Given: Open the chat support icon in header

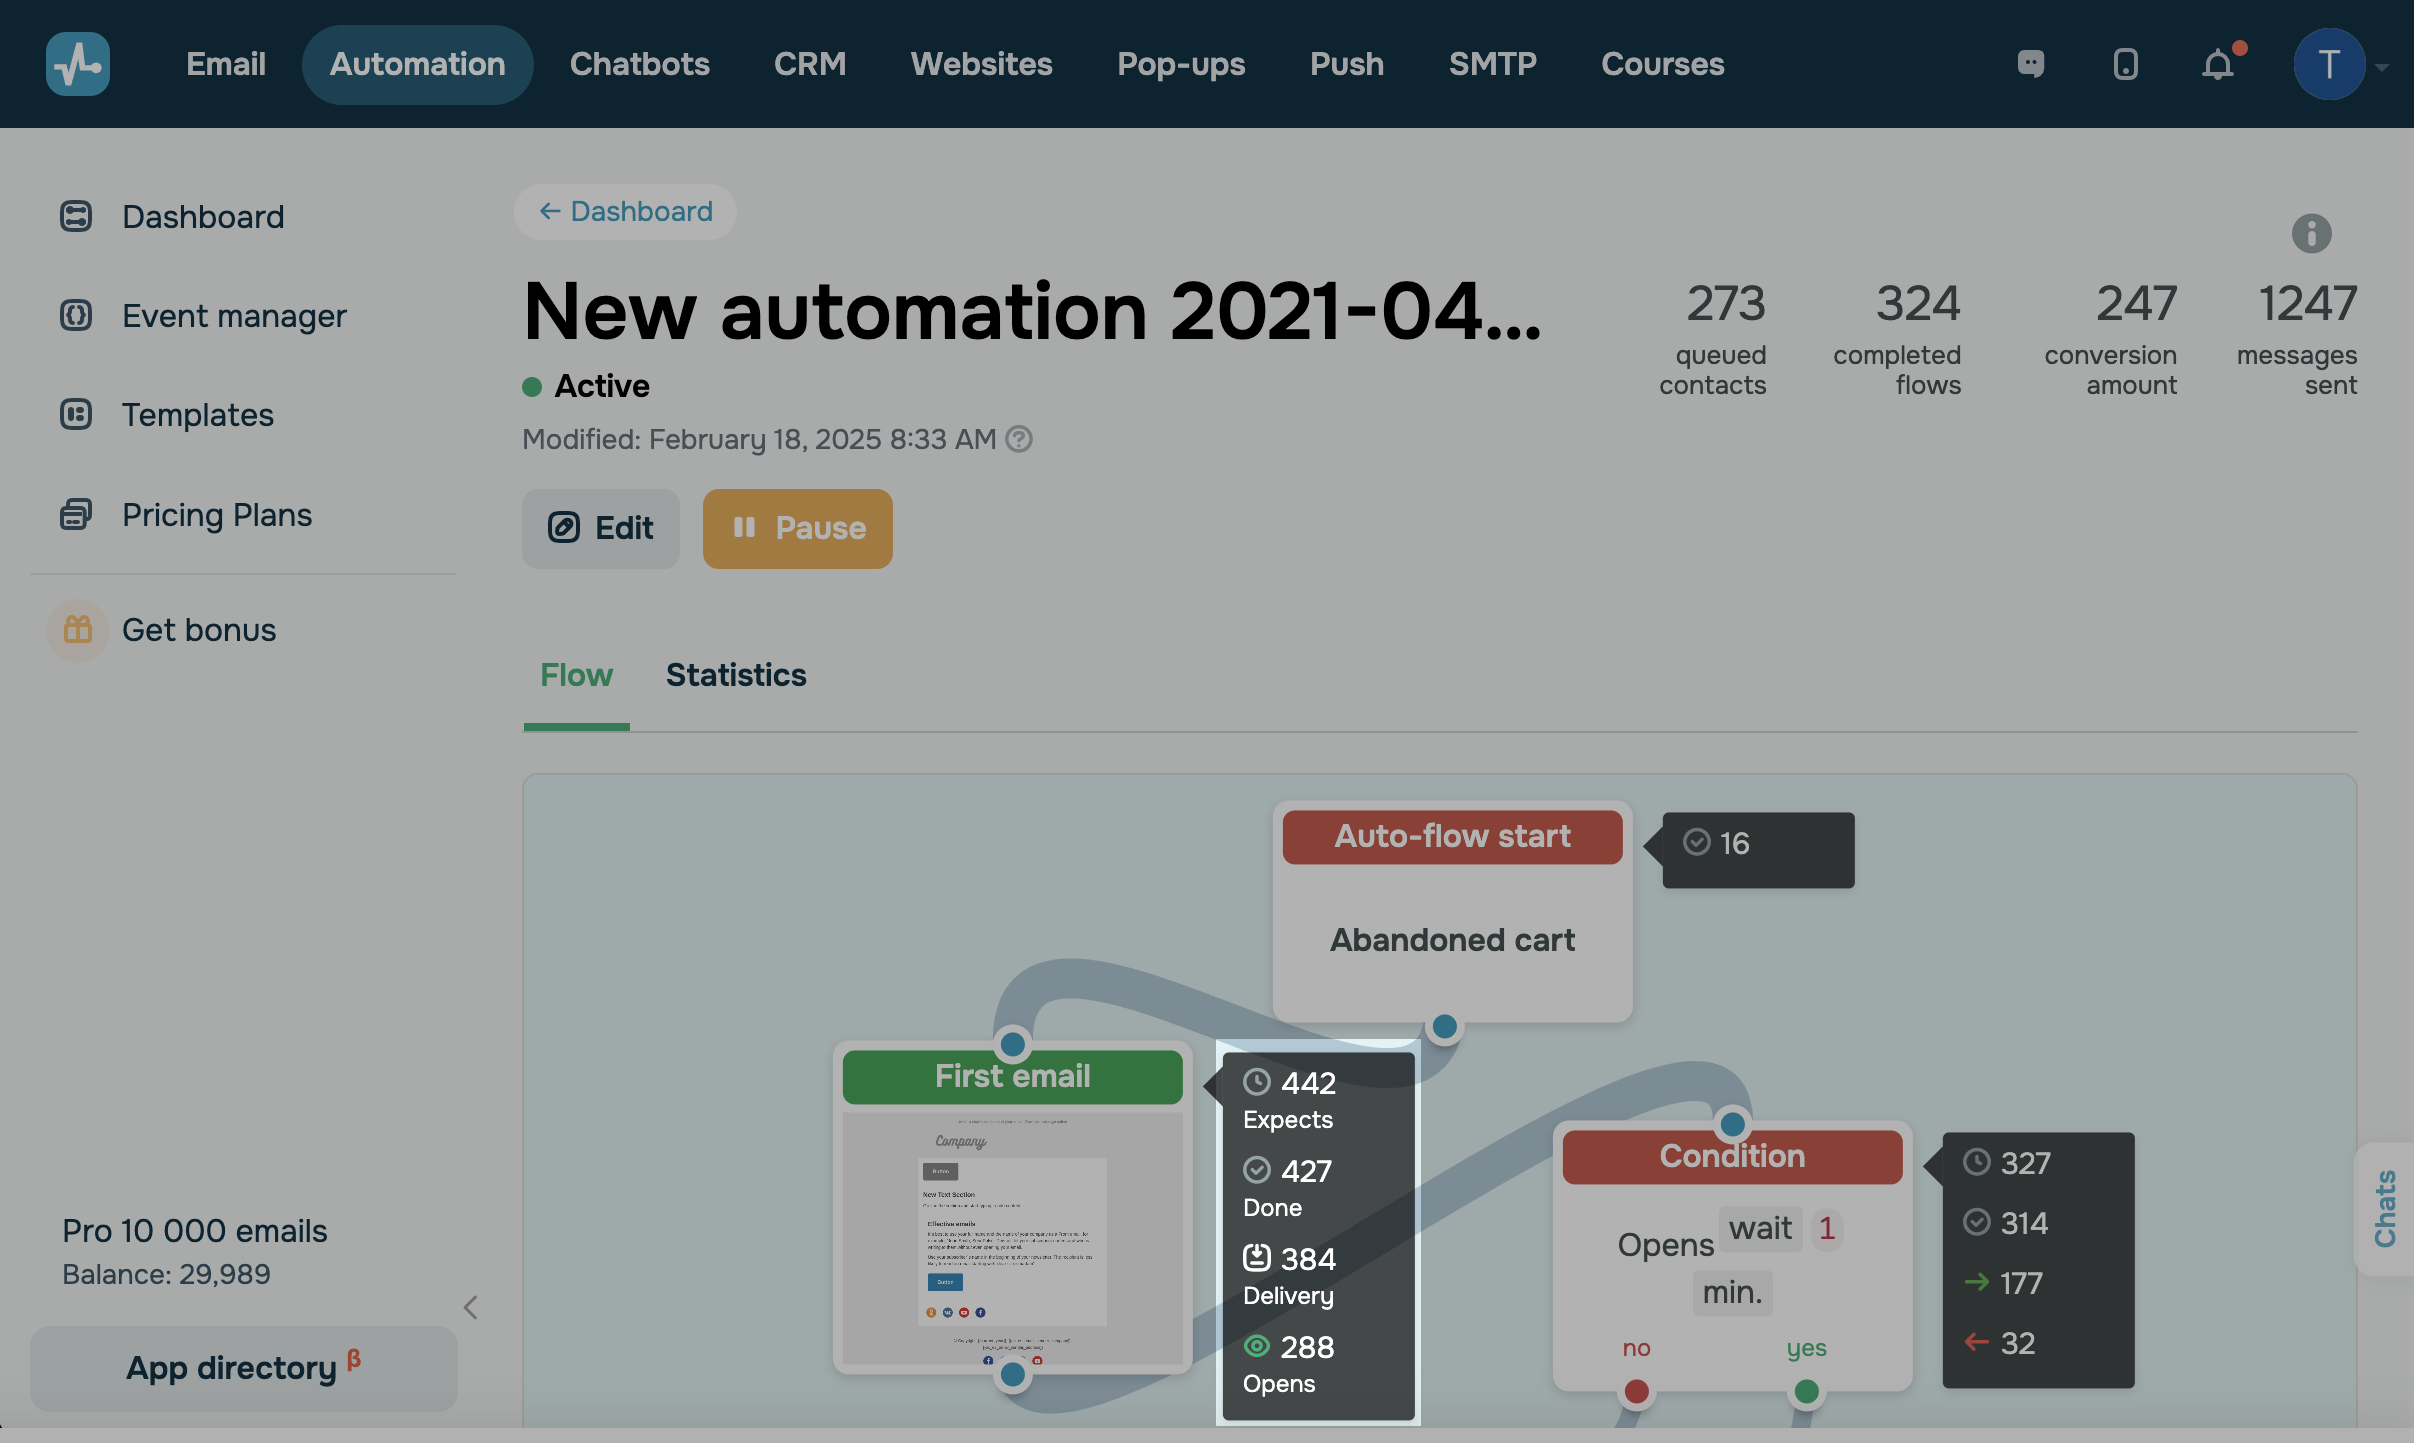Looking at the screenshot, I should click(x=2030, y=64).
